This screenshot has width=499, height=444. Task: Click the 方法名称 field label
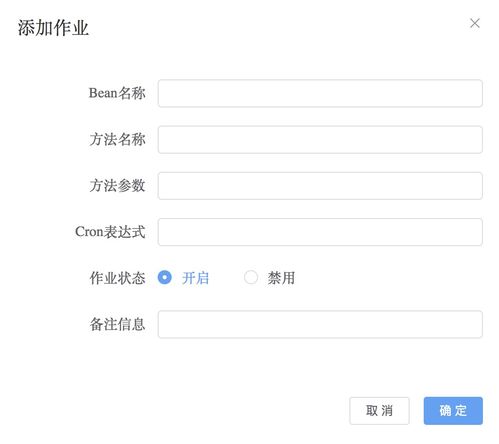[x=117, y=139]
